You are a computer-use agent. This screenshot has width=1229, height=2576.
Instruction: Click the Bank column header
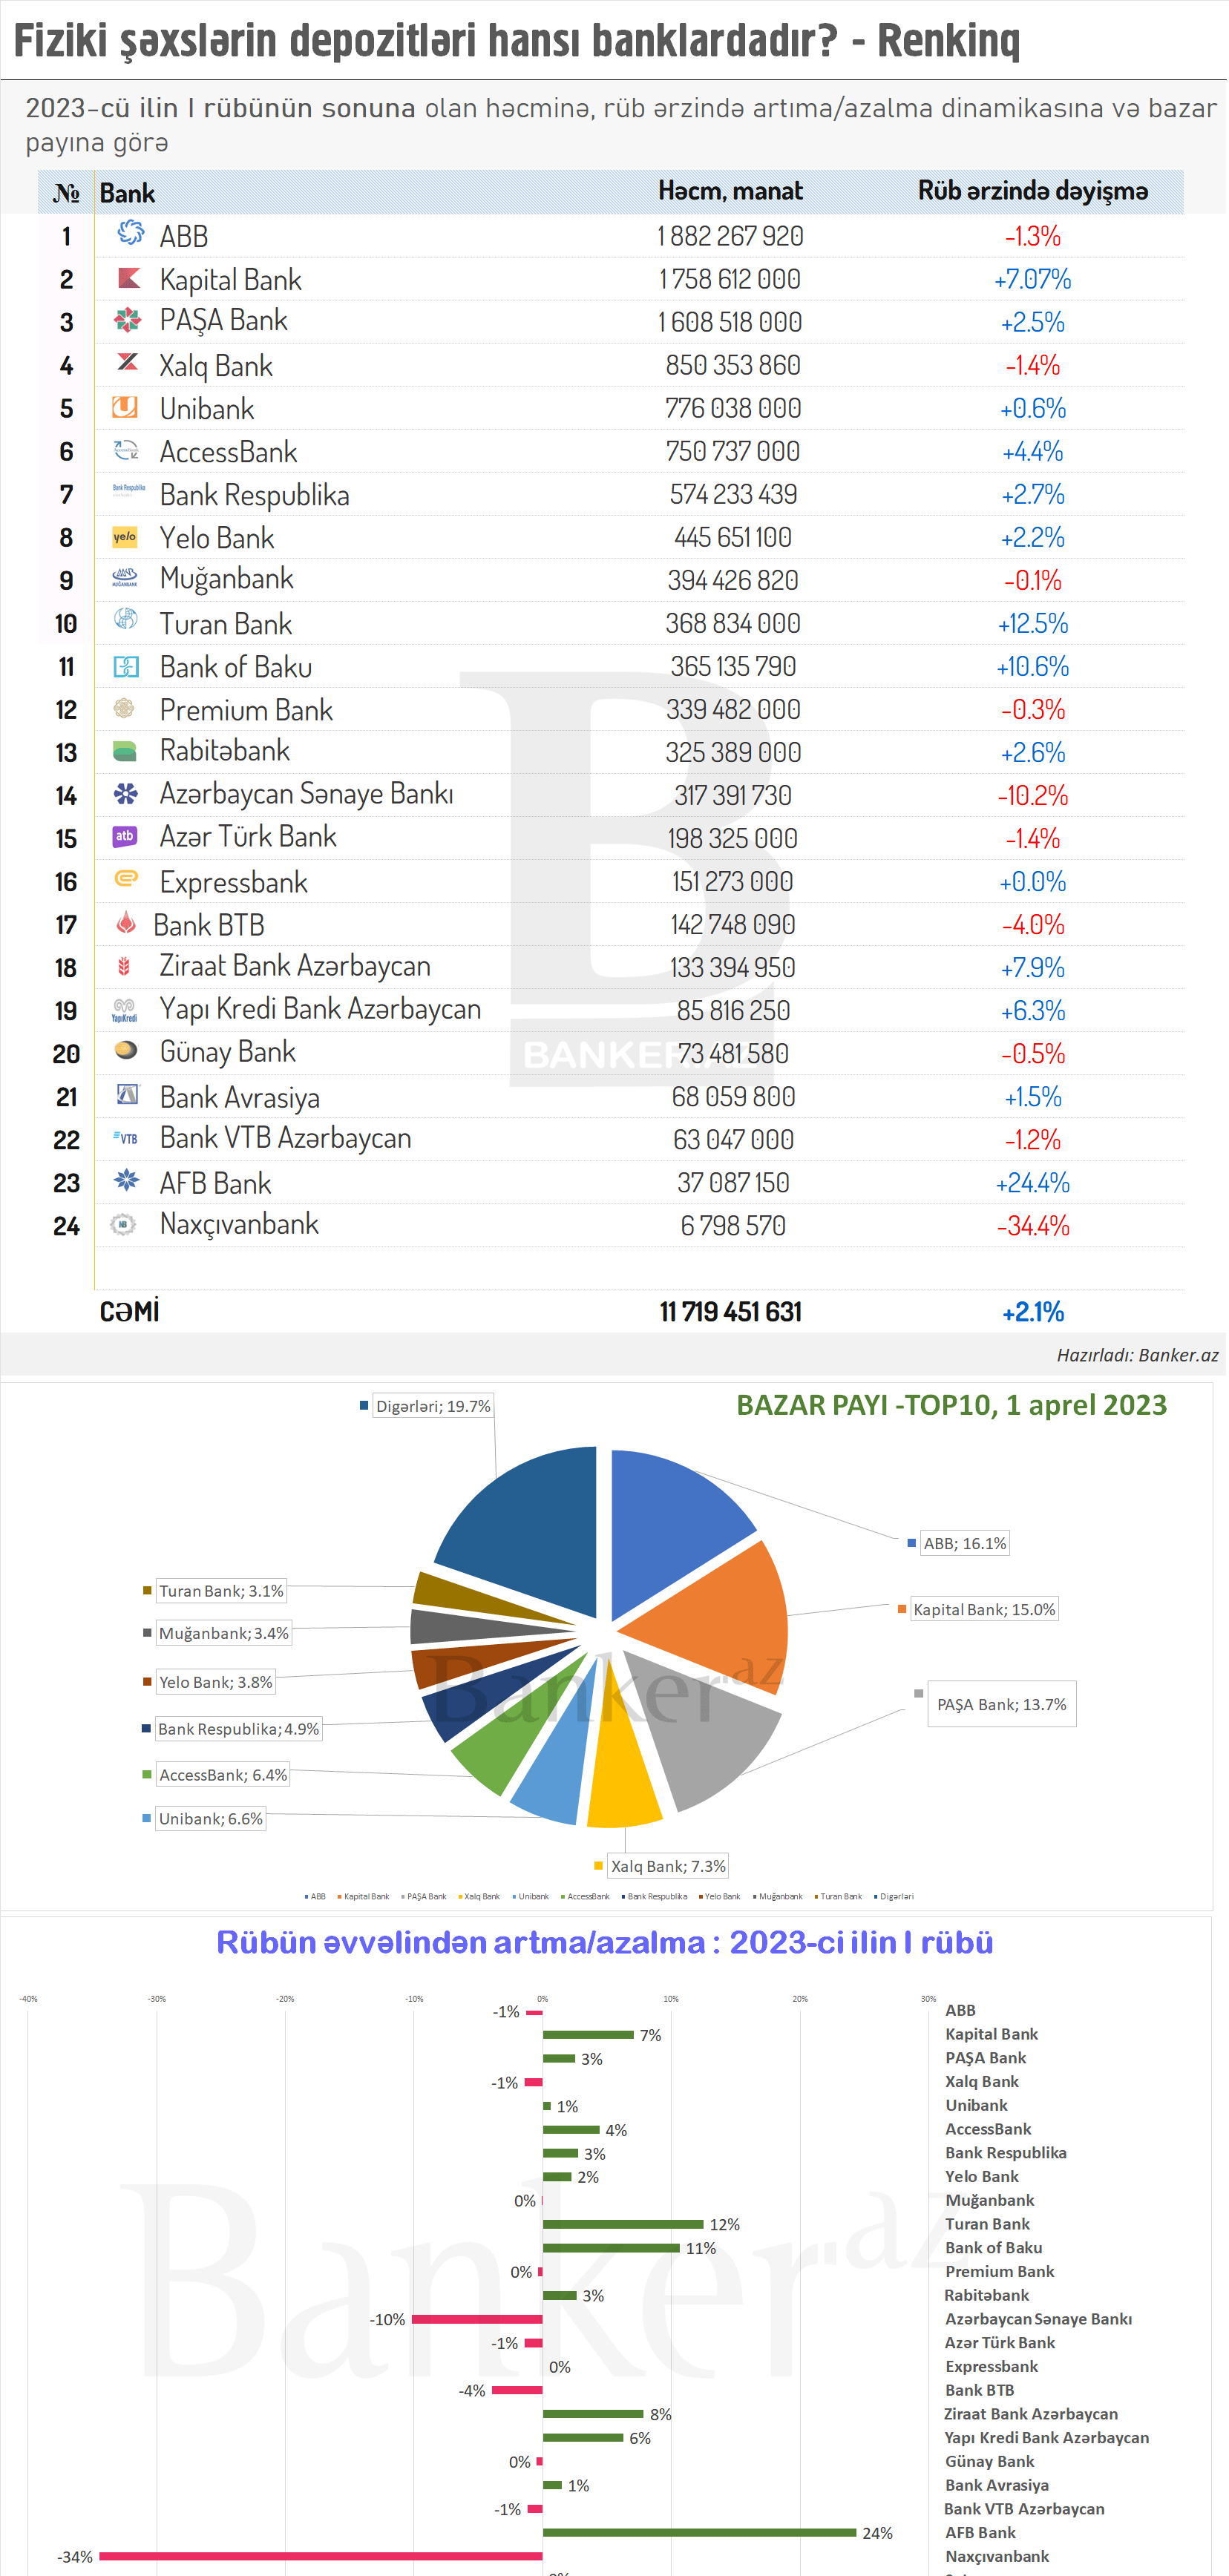coord(127,193)
